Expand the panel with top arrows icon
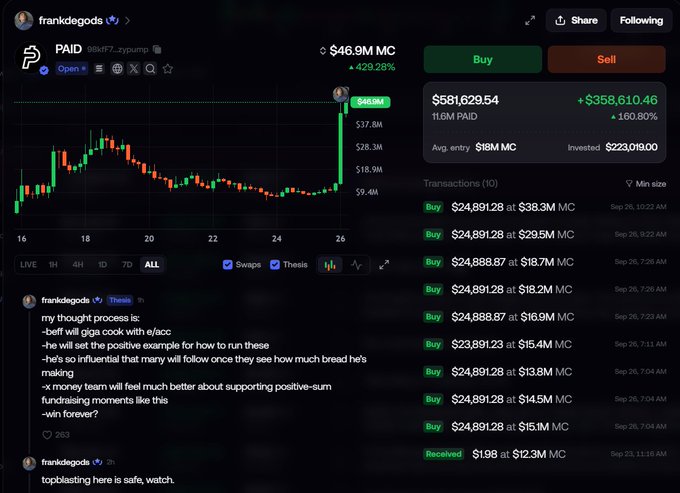680x493 pixels. click(x=530, y=20)
